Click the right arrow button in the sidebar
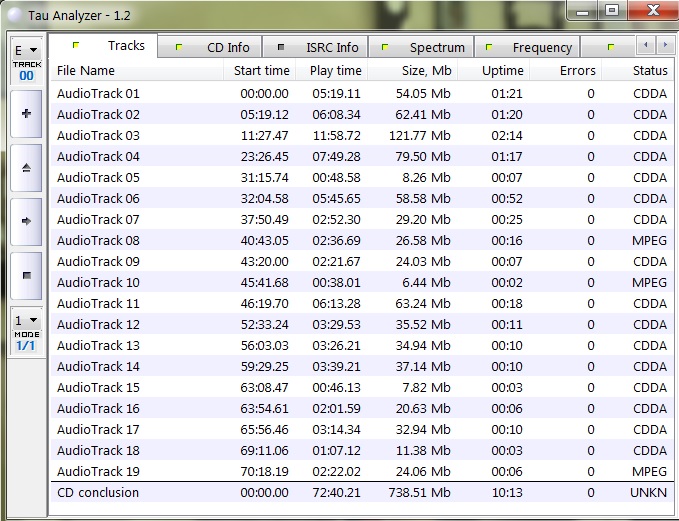 click(25, 220)
